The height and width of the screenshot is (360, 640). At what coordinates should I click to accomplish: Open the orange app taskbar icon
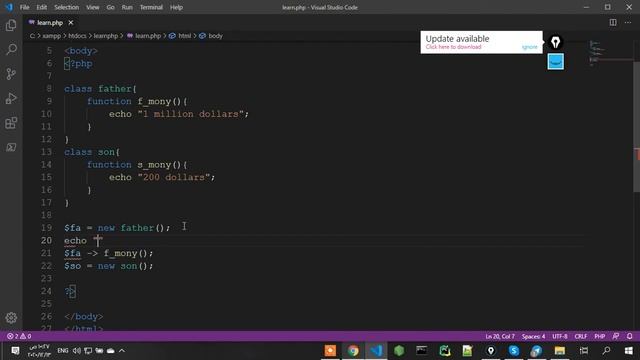(x=330, y=351)
